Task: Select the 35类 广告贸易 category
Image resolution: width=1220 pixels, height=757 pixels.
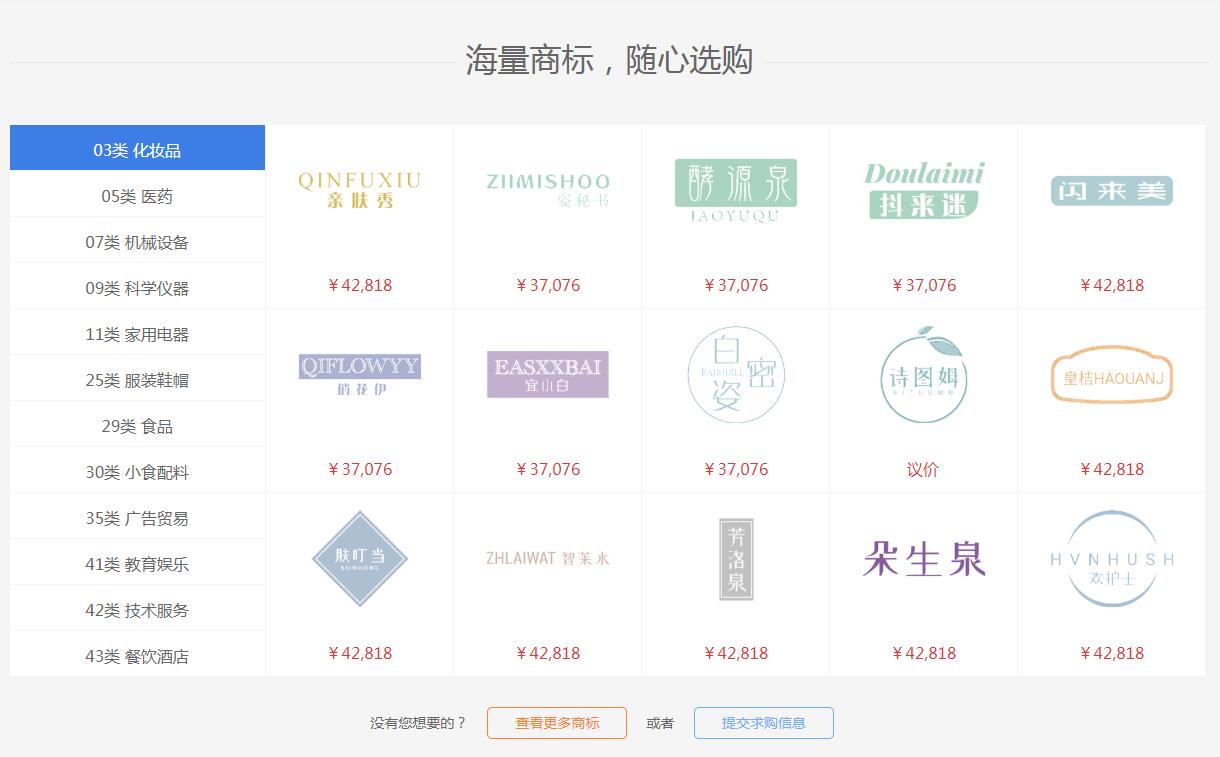Action: click(137, 518)
